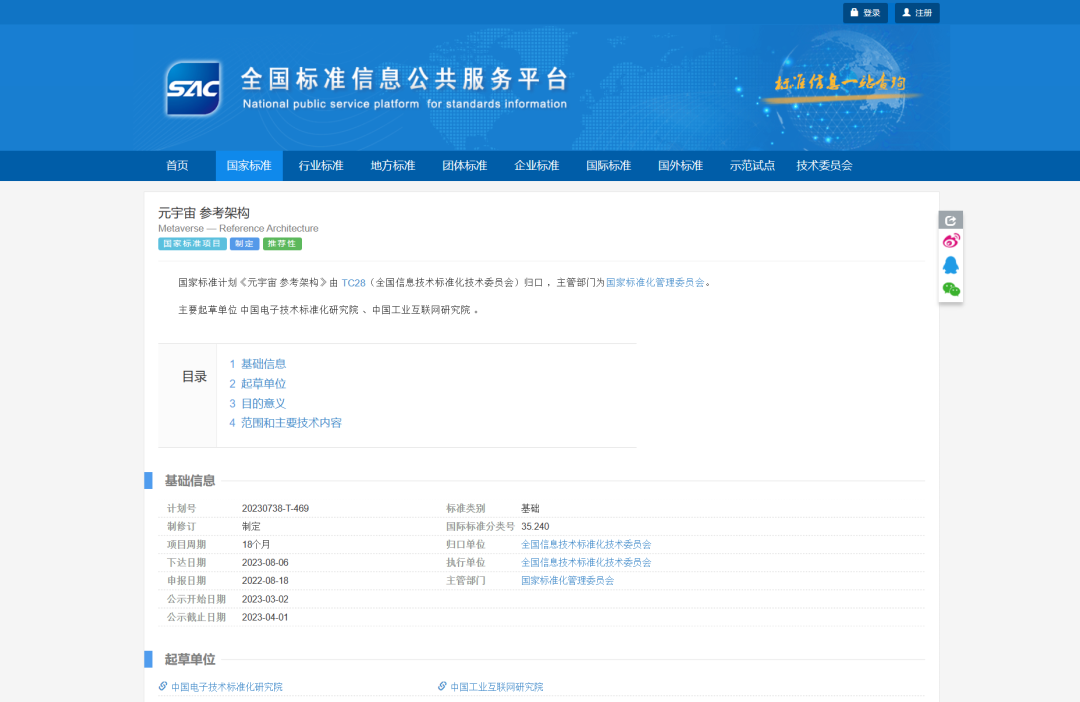Viewport: 1080px width, 702px height.
Task: Click the 国家标准项目 tag
Action: (x=192, y=244)
